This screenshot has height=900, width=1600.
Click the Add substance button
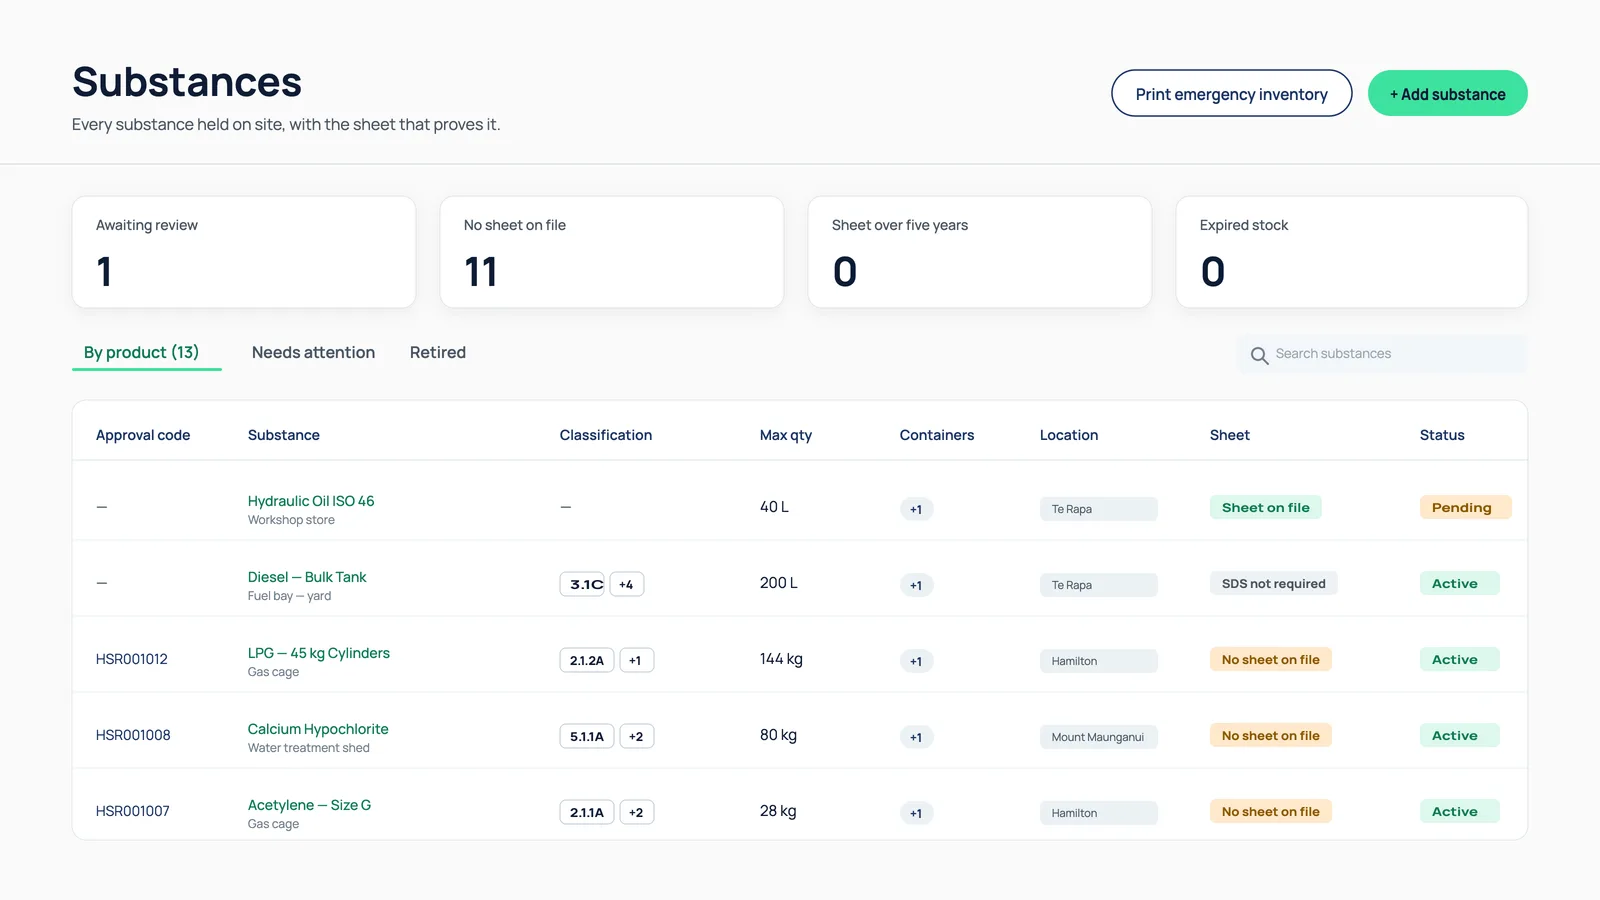click(x=1447, y=93)
